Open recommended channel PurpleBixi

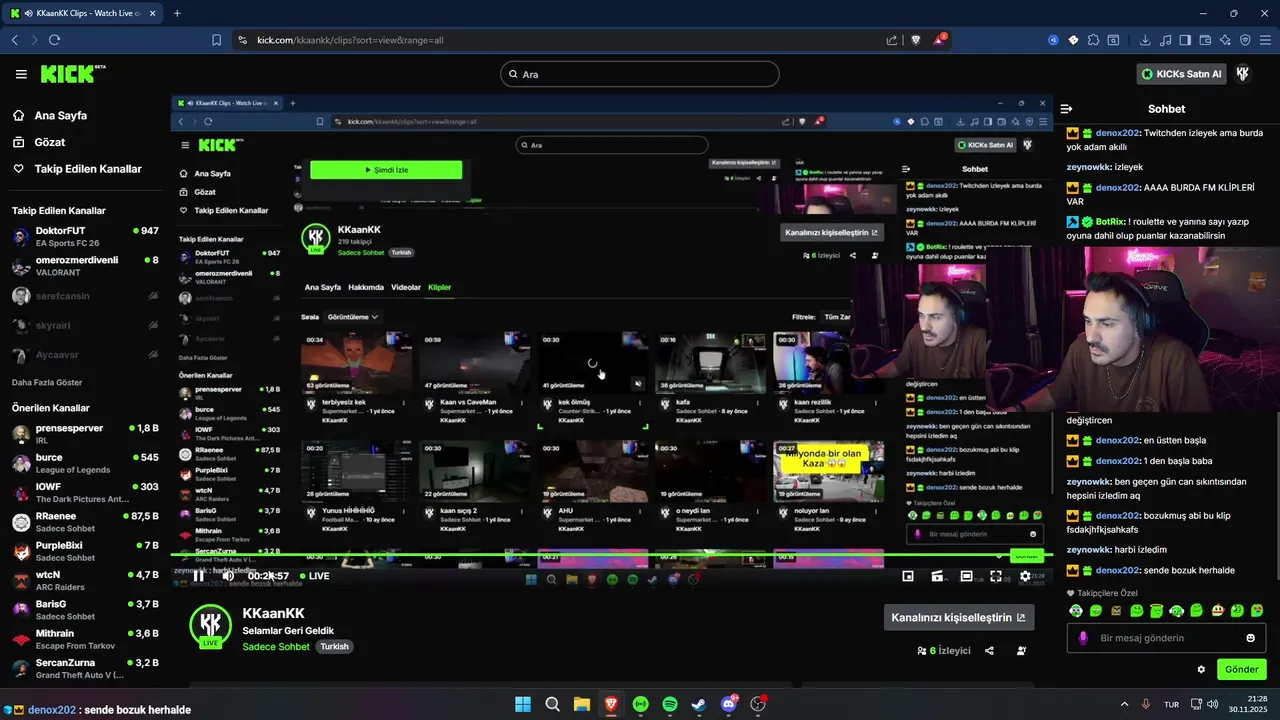tap(84, 551)
